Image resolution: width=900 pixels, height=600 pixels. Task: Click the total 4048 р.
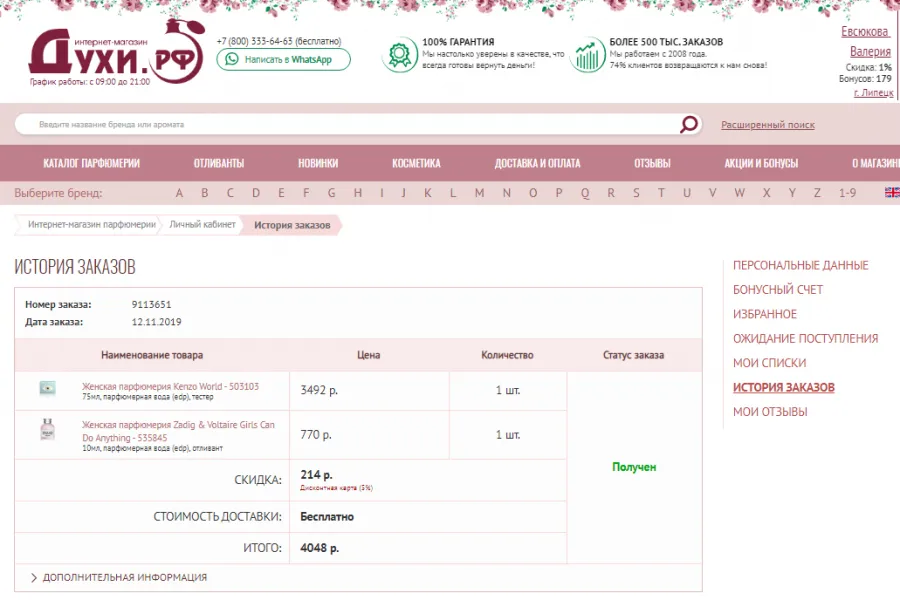(x=320, y=548)
